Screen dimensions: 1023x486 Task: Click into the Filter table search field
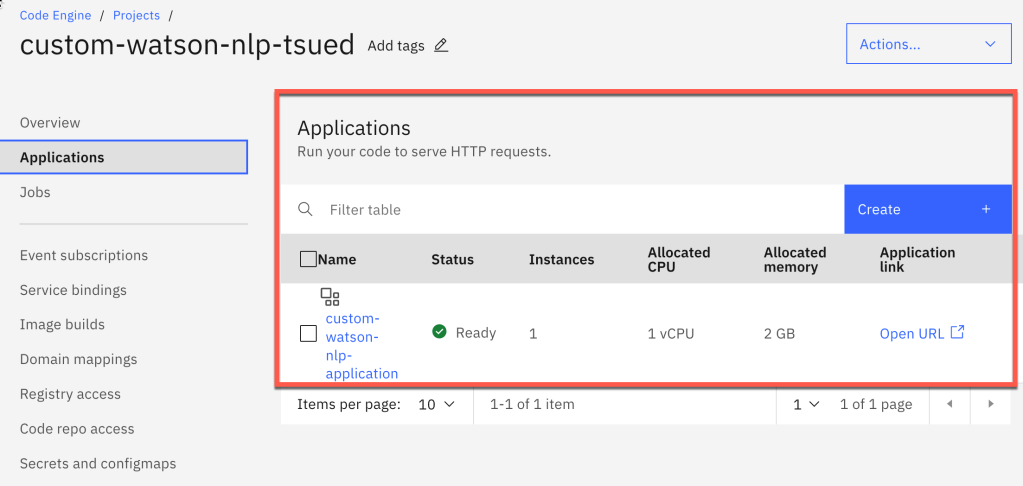[x=580, y=209]
